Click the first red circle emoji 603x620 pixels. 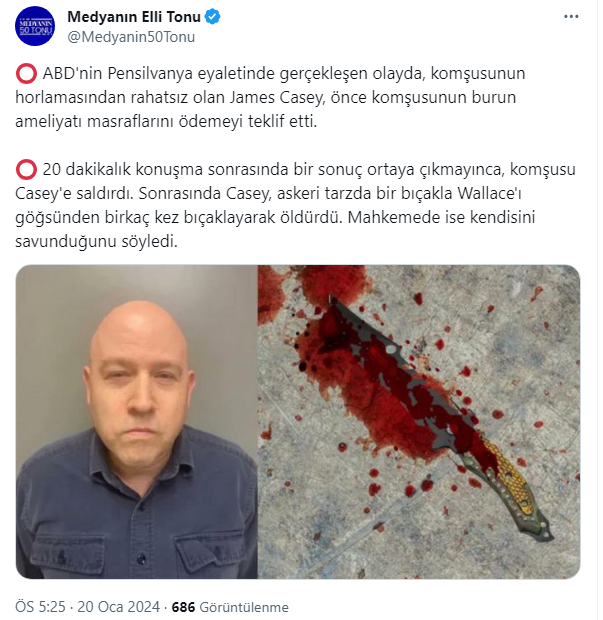coord(26,74)
